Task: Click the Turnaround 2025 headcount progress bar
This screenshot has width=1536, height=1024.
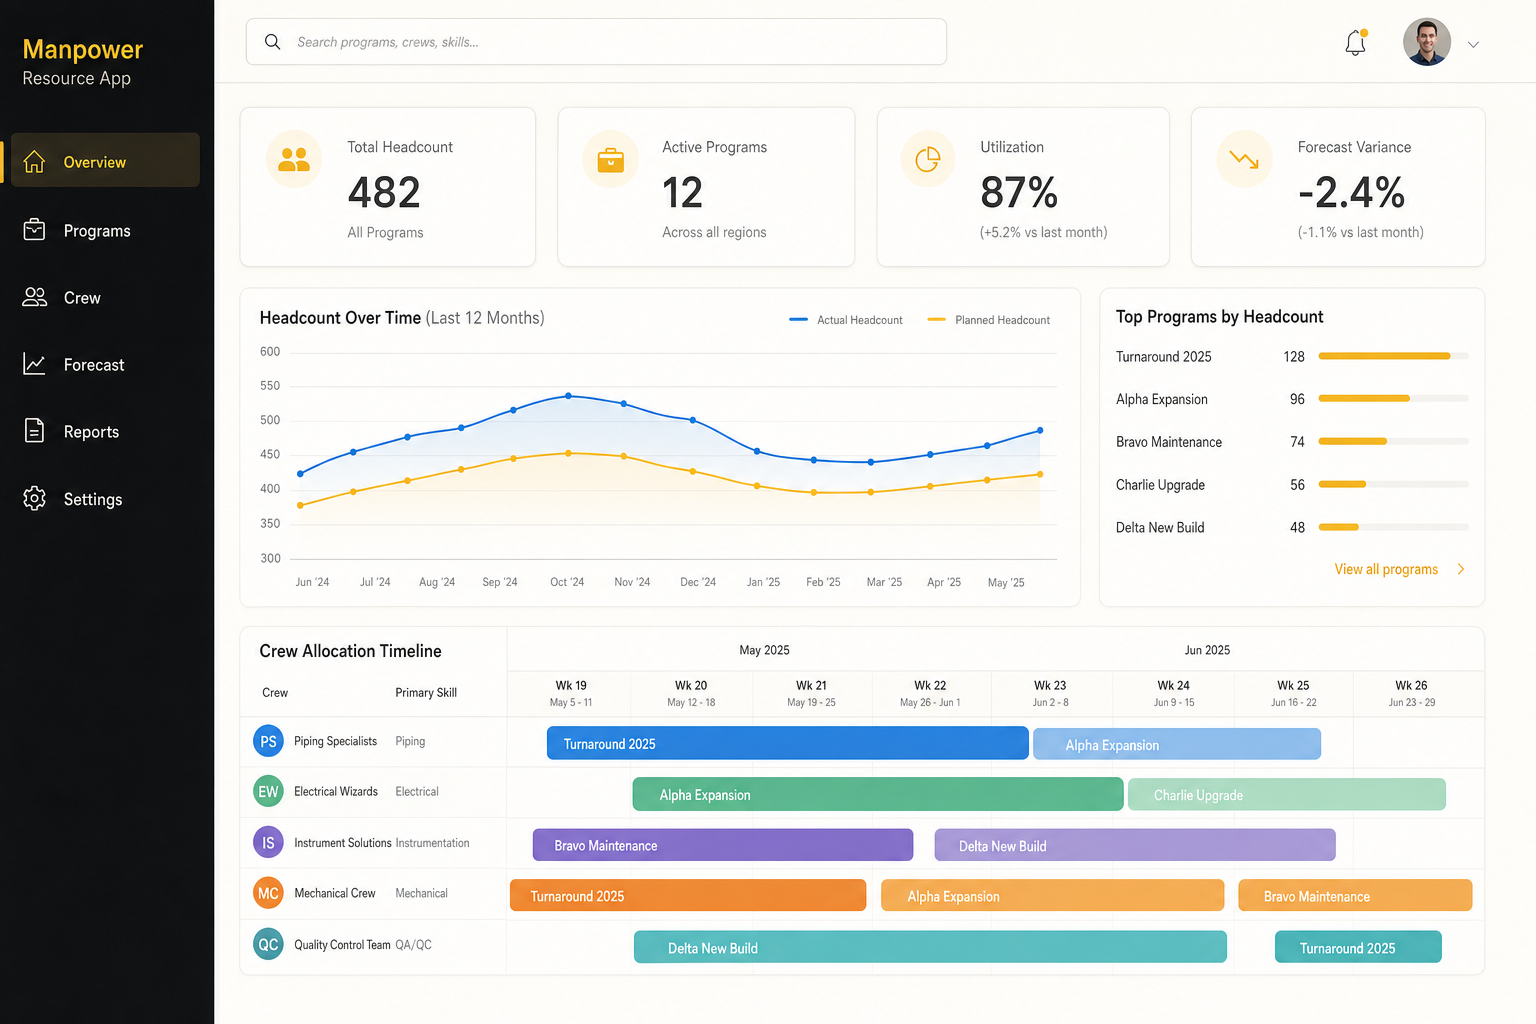Action: (x=1393, y=356)
